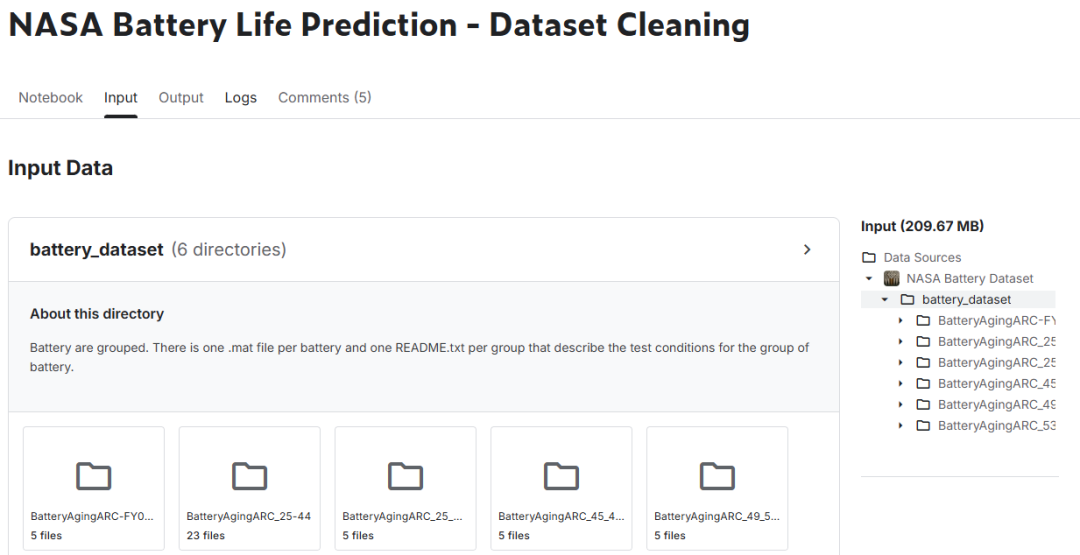Viewport: 1080px width, 555px height.
Task: Open the Logs tab
Action: click(240, 98)
